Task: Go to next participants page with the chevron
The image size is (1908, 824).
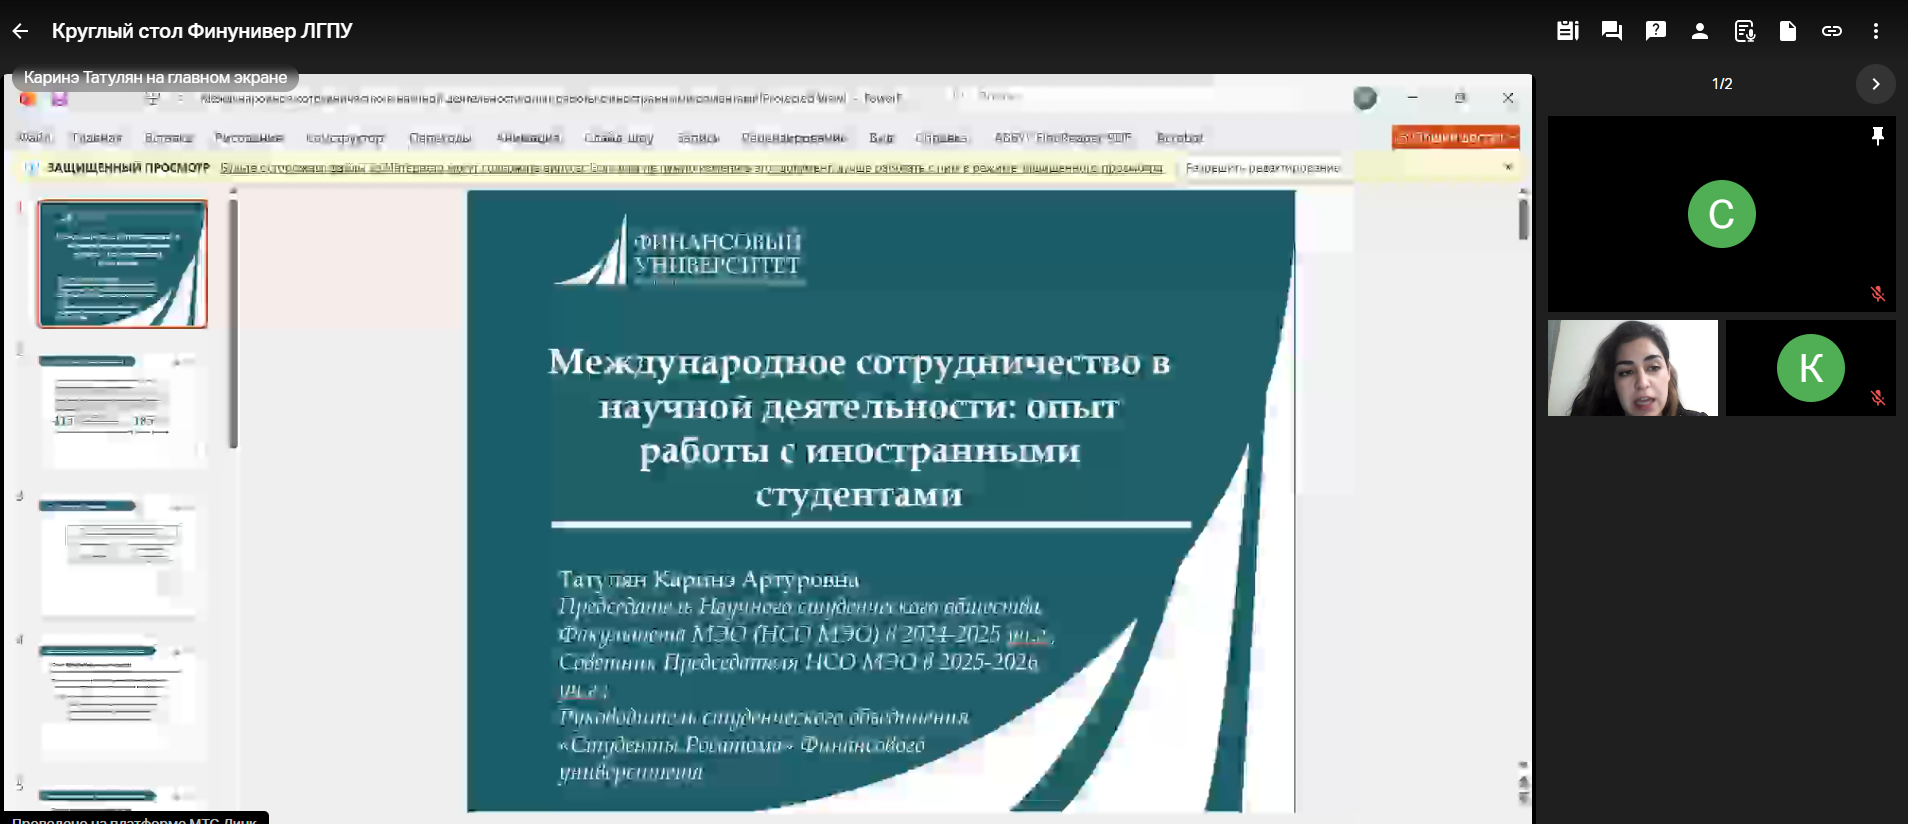Action: pos(1875,84)
